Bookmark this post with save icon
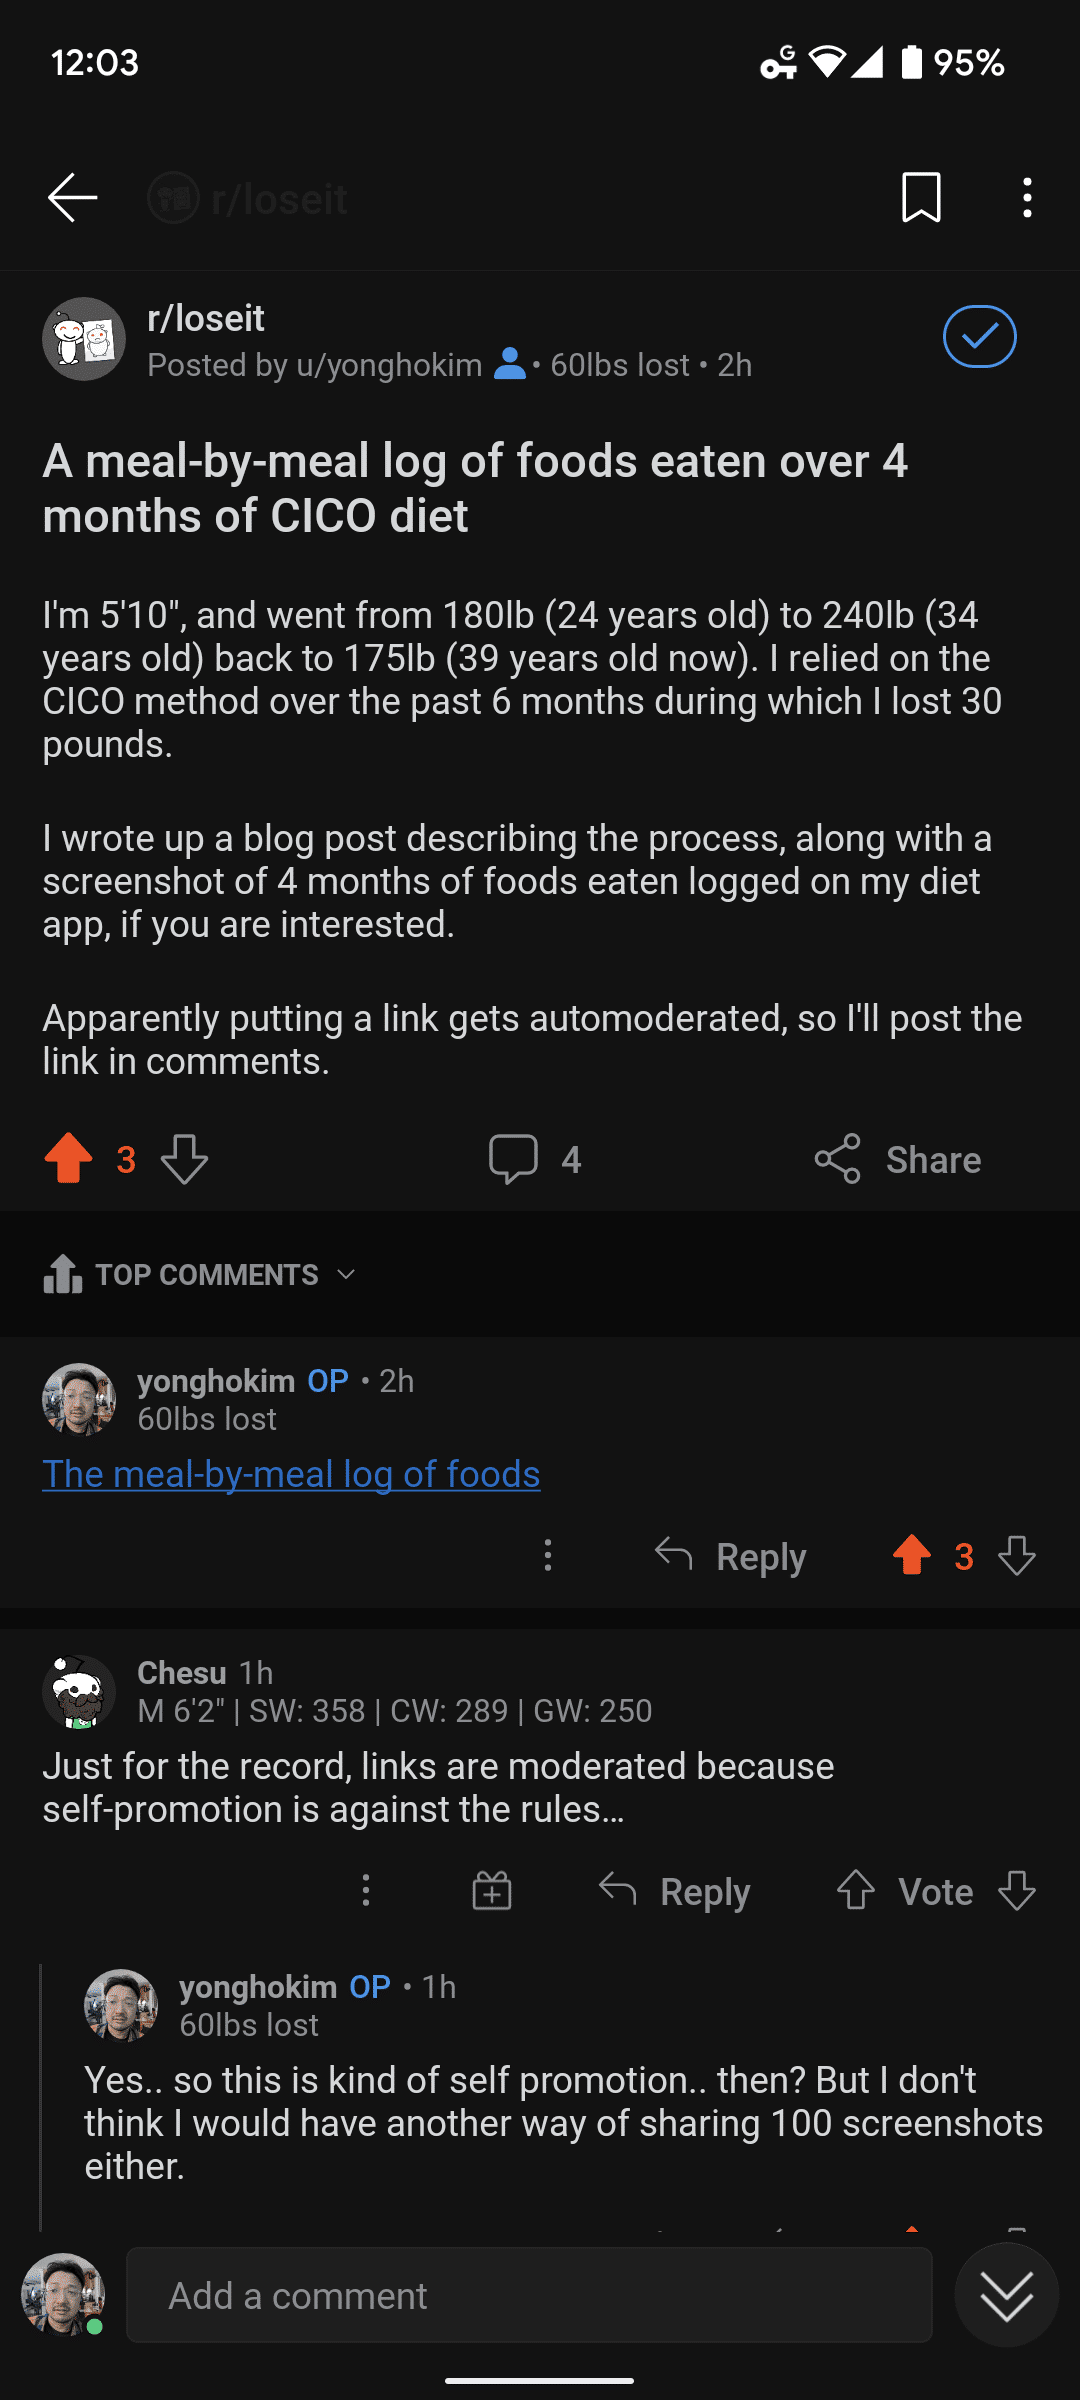Screen dimensions: 1080x2400 click(921, 197)
